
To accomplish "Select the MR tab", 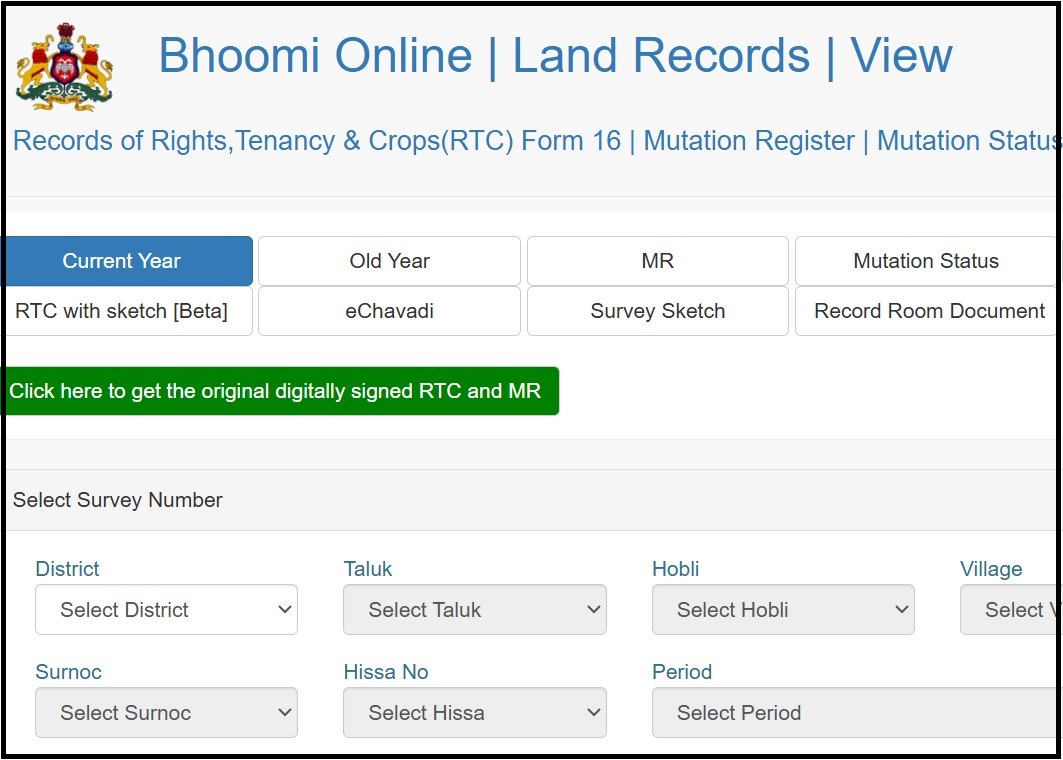I will [657, 261].
